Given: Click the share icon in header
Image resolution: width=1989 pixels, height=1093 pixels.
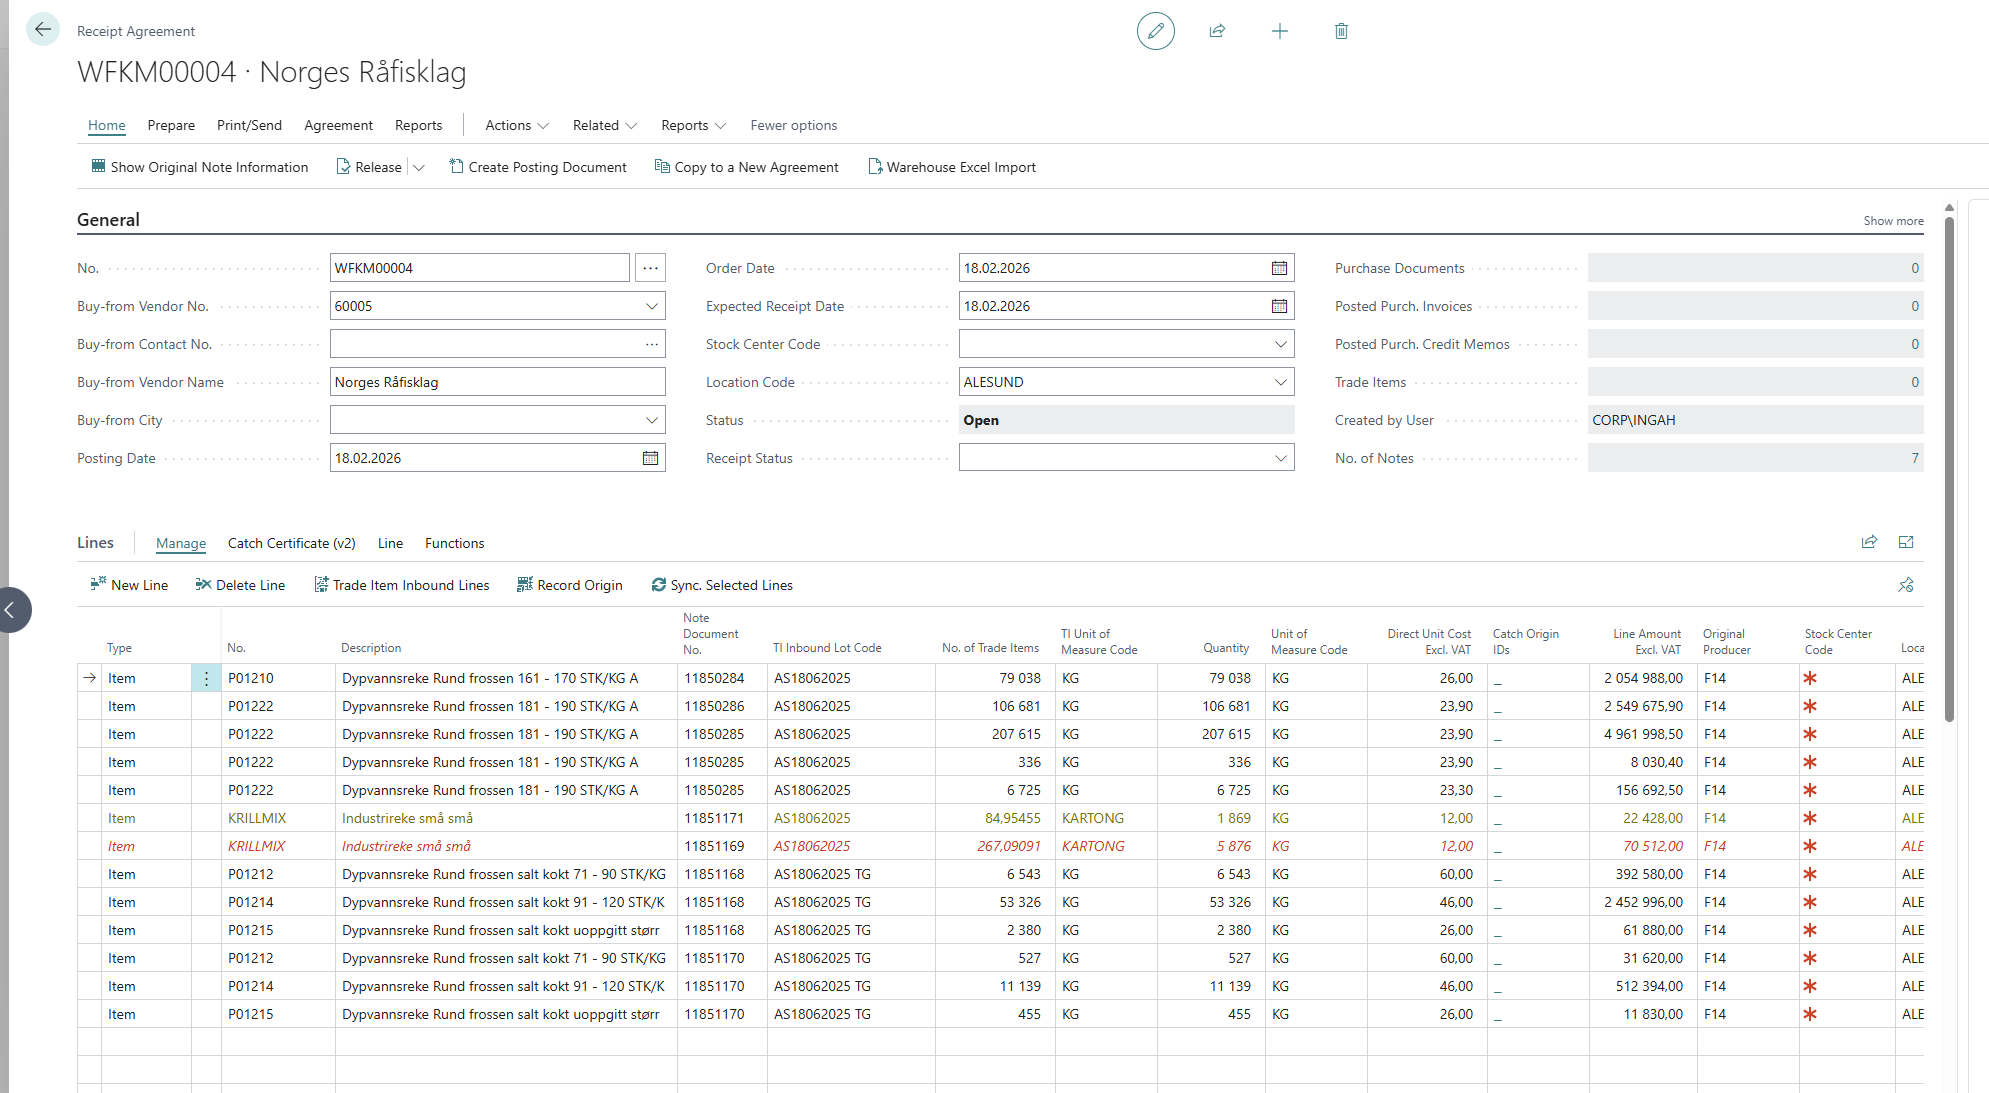Looking at the screenshot, I should [x=1217, y=31].
